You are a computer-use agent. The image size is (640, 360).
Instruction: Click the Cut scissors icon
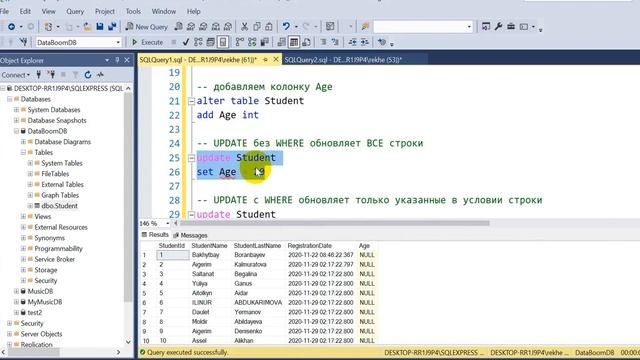[x=244, y=27]
